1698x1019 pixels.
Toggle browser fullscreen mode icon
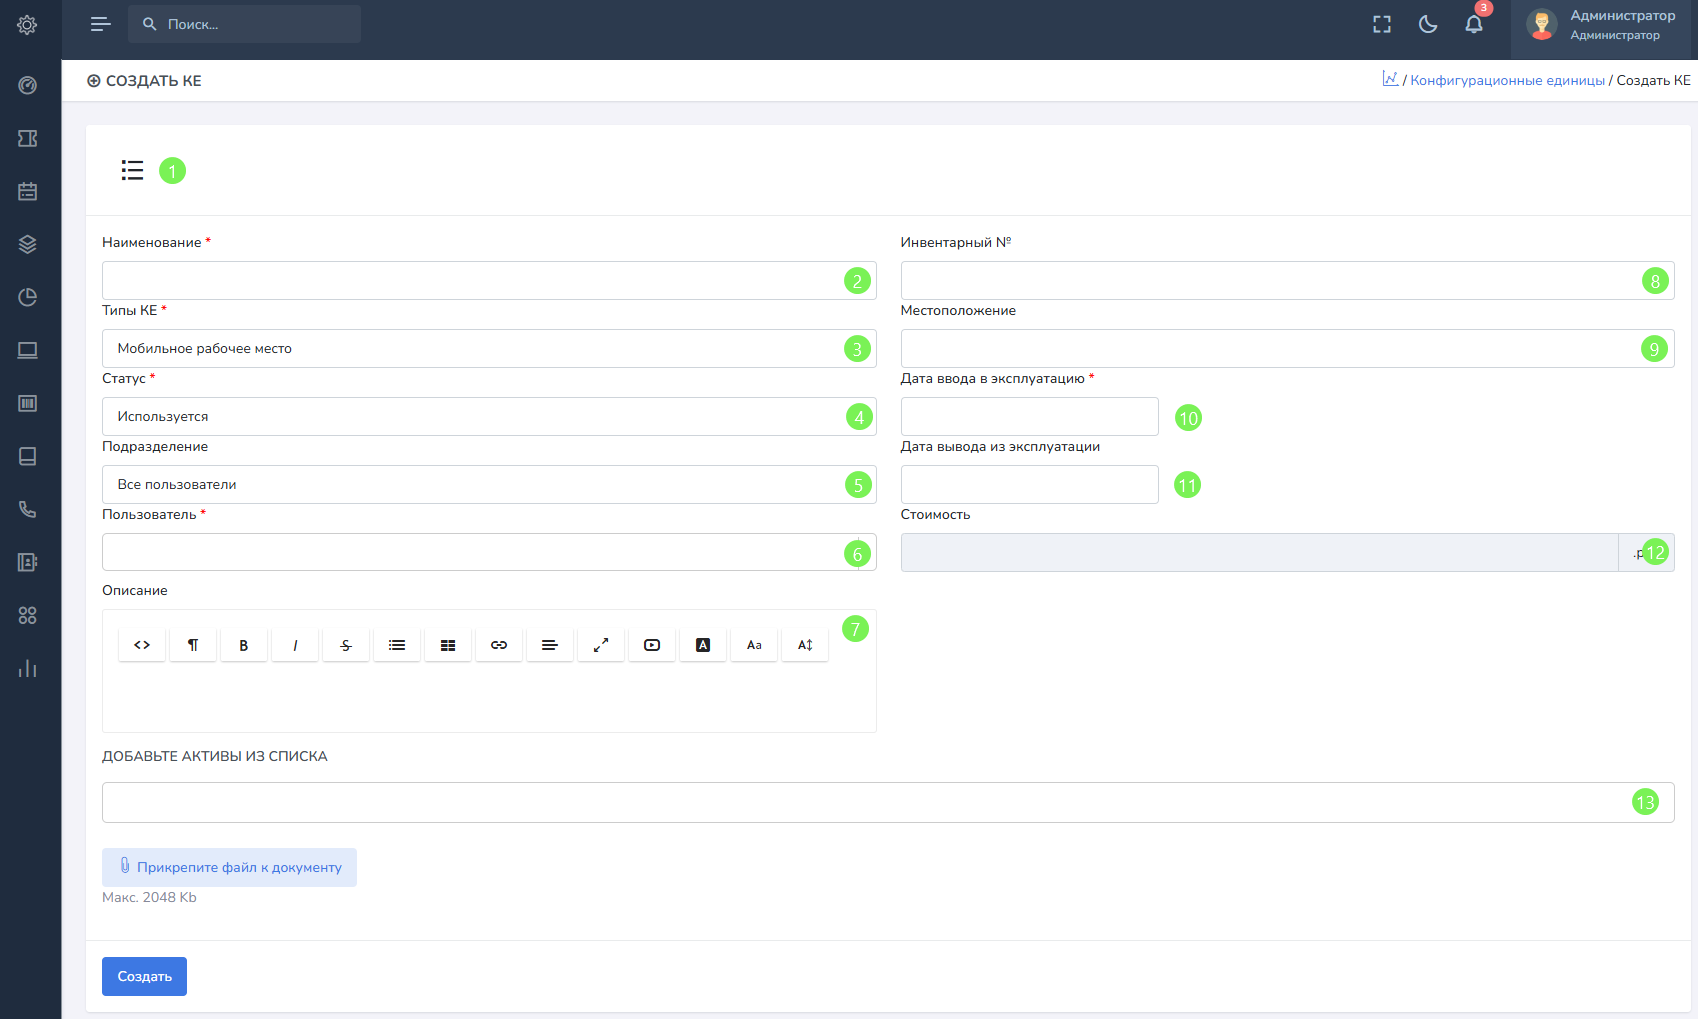(x=1381, y=25)
